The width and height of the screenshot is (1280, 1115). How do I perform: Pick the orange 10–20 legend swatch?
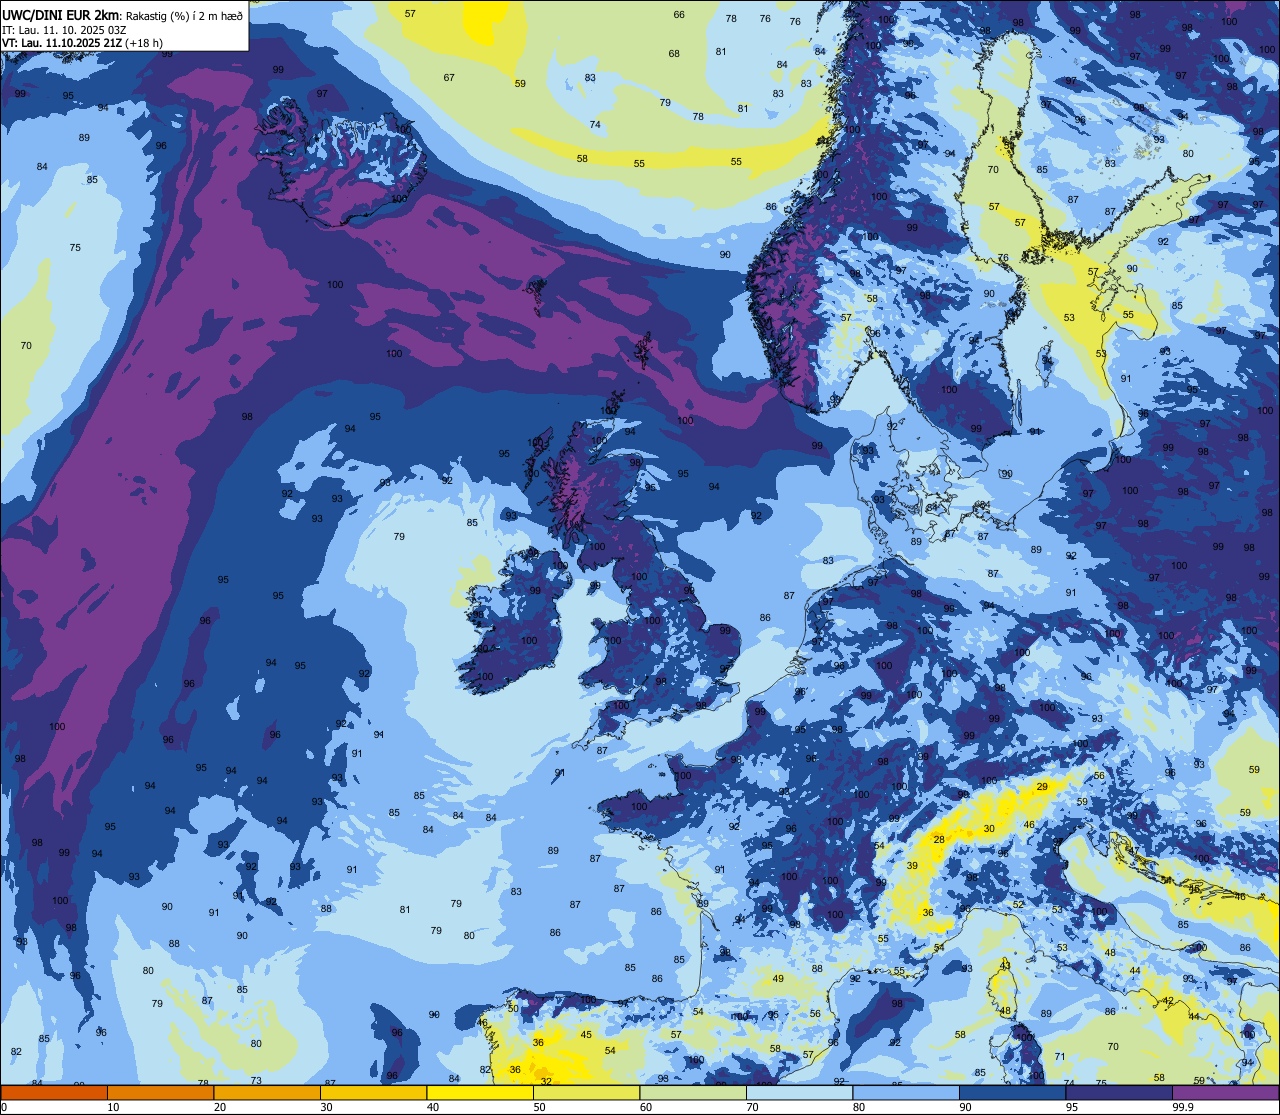[x=160, y=1093]
